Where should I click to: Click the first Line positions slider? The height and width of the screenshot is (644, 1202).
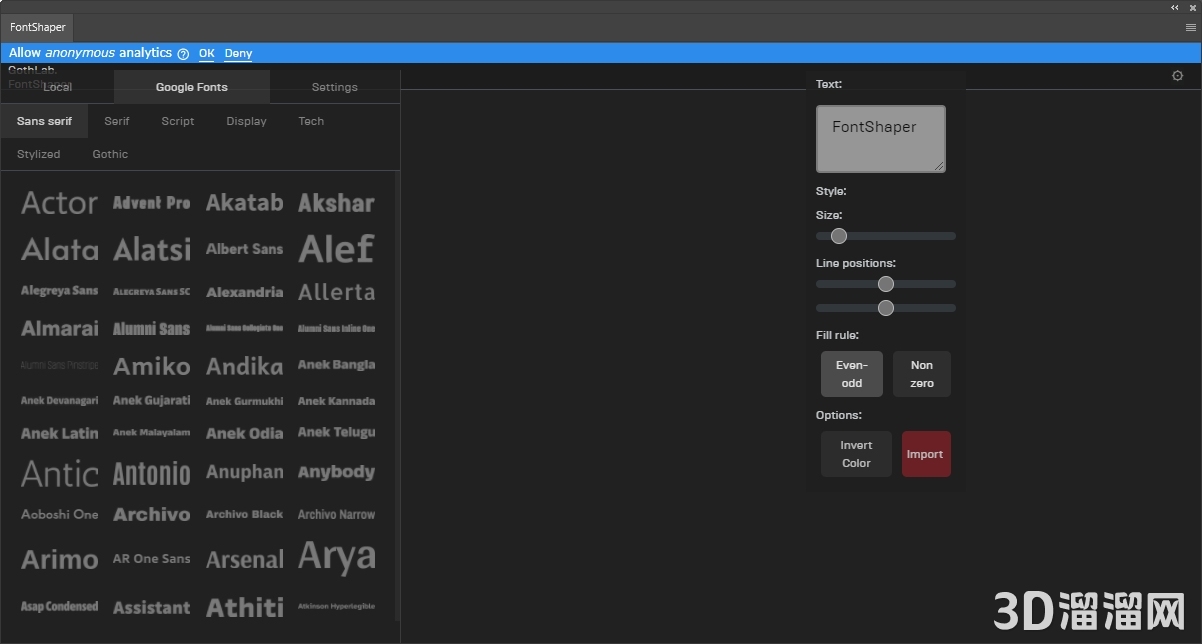pos(885,284)
